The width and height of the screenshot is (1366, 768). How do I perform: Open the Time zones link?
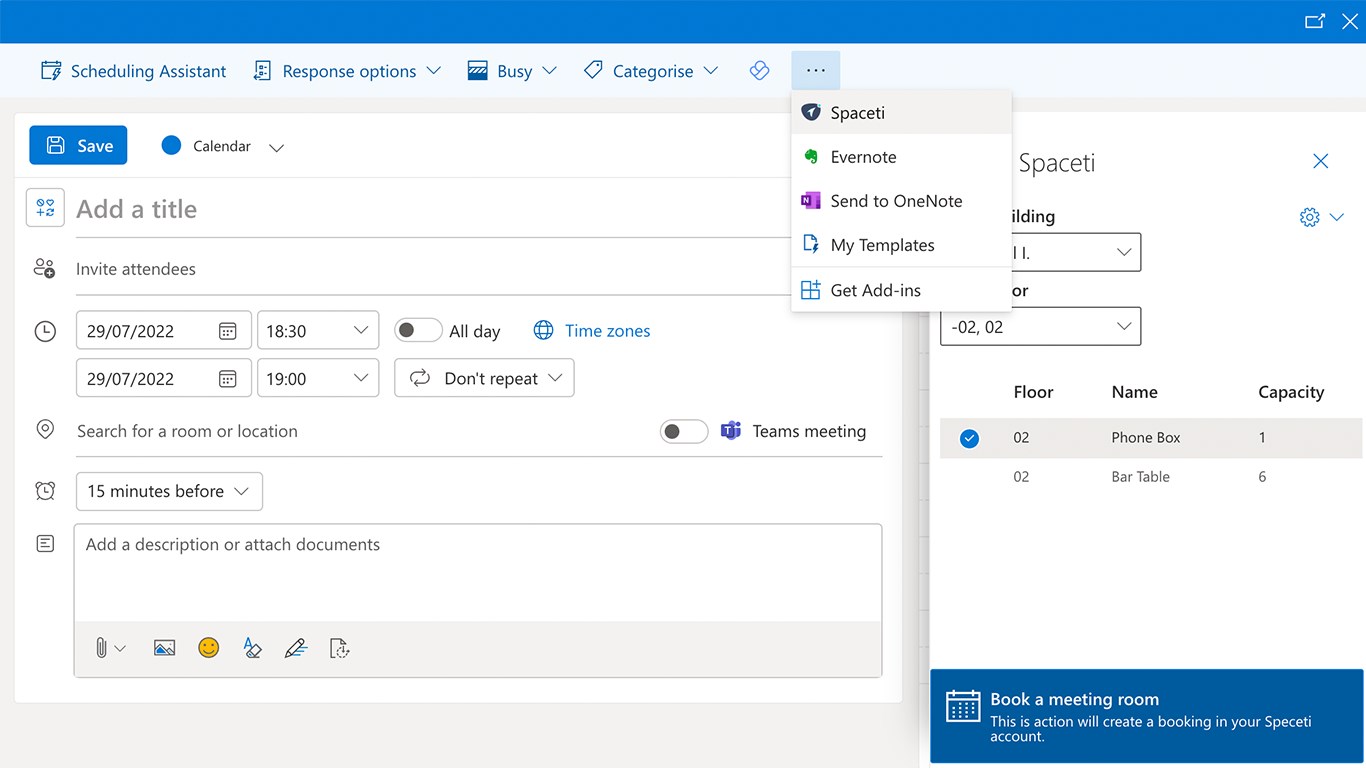pyautogui.click(x=607, y=331)
